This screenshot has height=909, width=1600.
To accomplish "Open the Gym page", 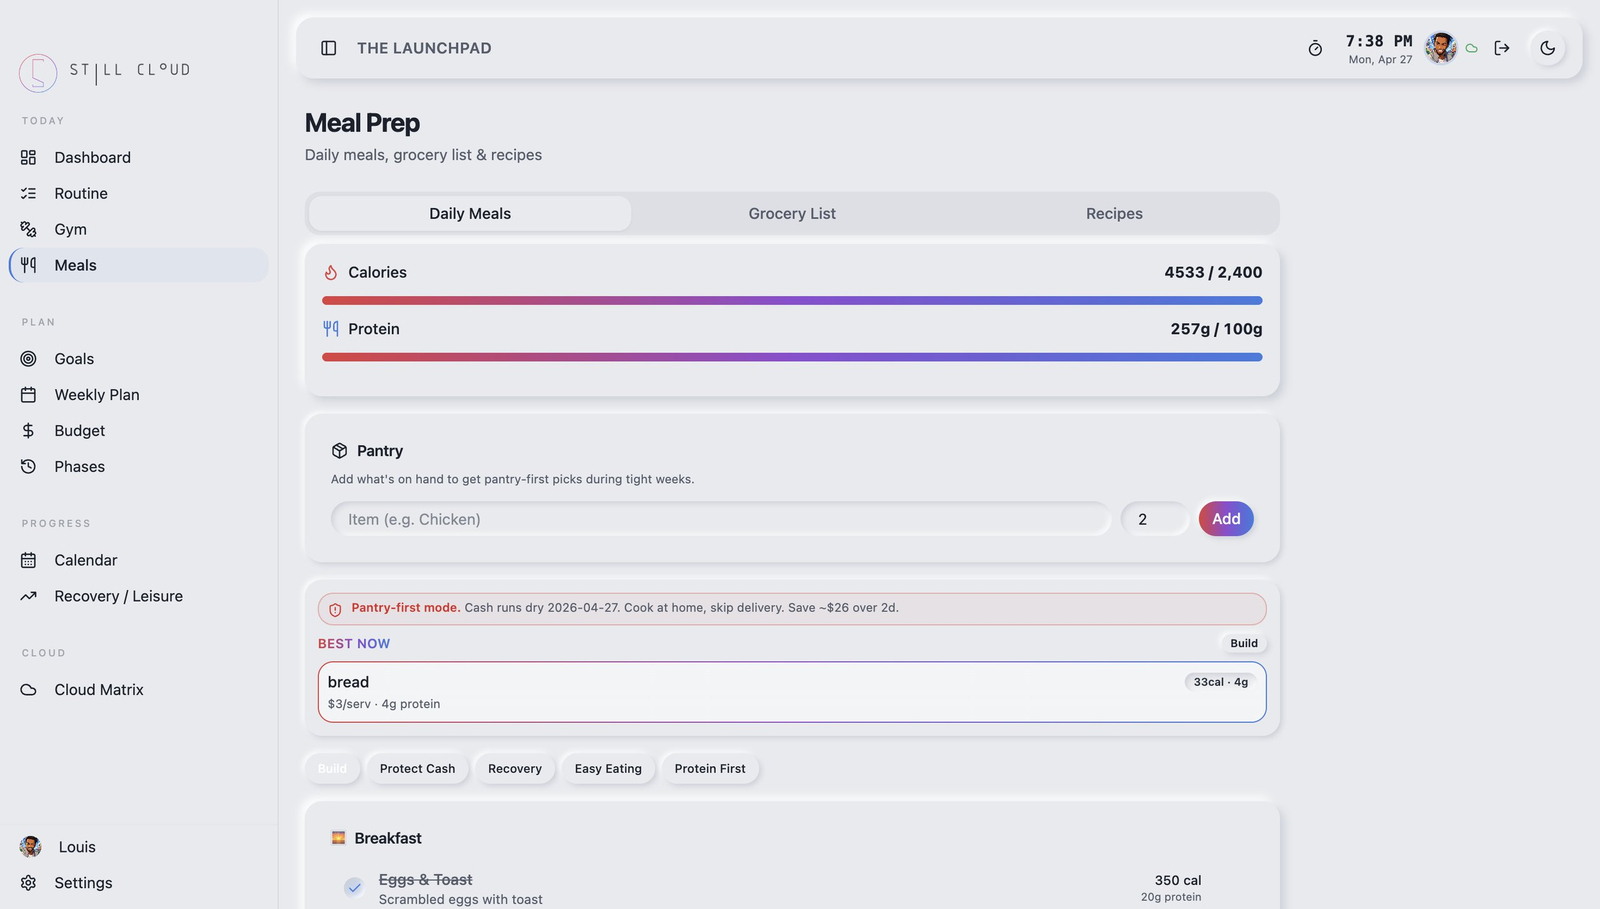I will click(x=70, y=229).
